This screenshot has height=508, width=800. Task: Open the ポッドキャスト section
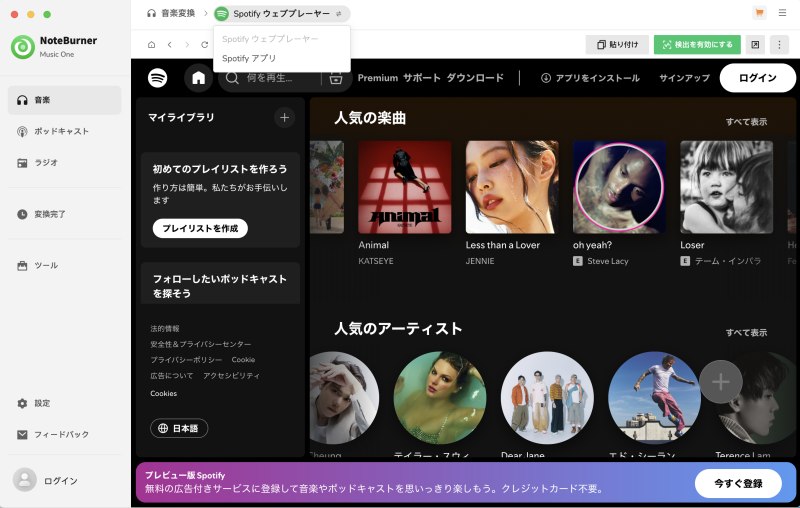64,131
